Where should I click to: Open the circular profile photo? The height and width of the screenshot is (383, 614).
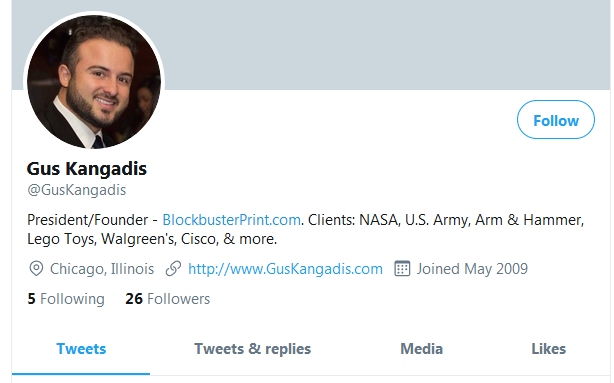click(x=94, y=82)
